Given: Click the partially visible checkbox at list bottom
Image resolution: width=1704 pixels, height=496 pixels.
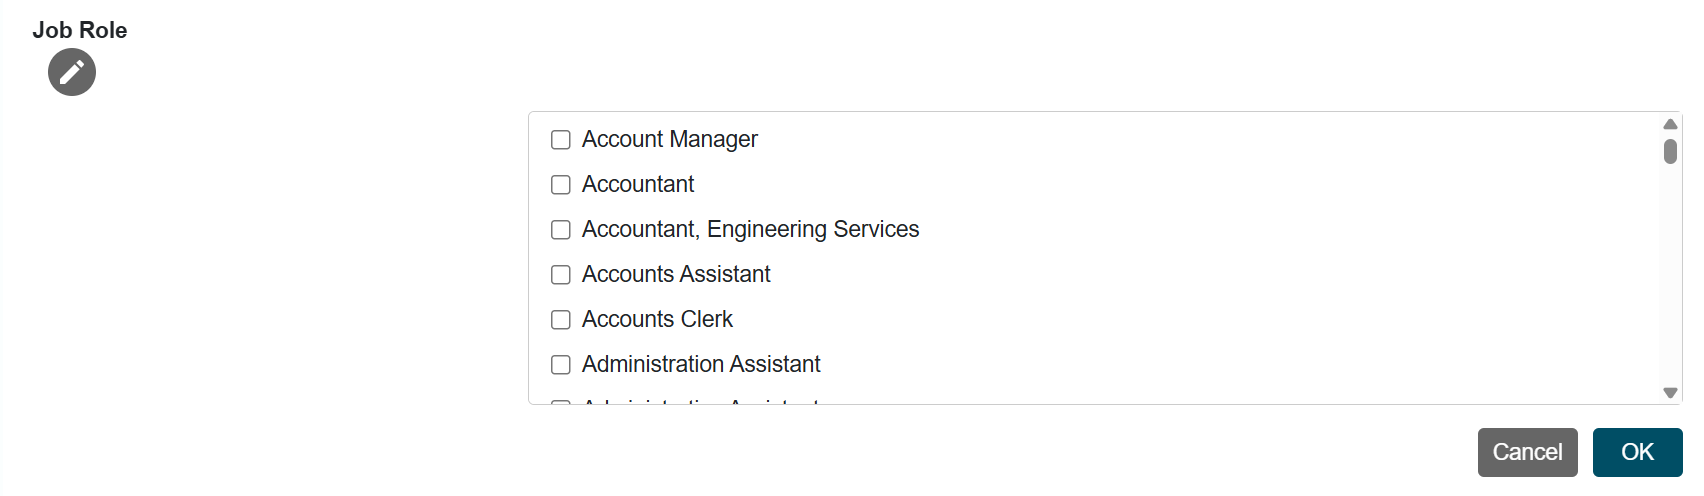Looking at the screenshot, I should pos(561,402).
